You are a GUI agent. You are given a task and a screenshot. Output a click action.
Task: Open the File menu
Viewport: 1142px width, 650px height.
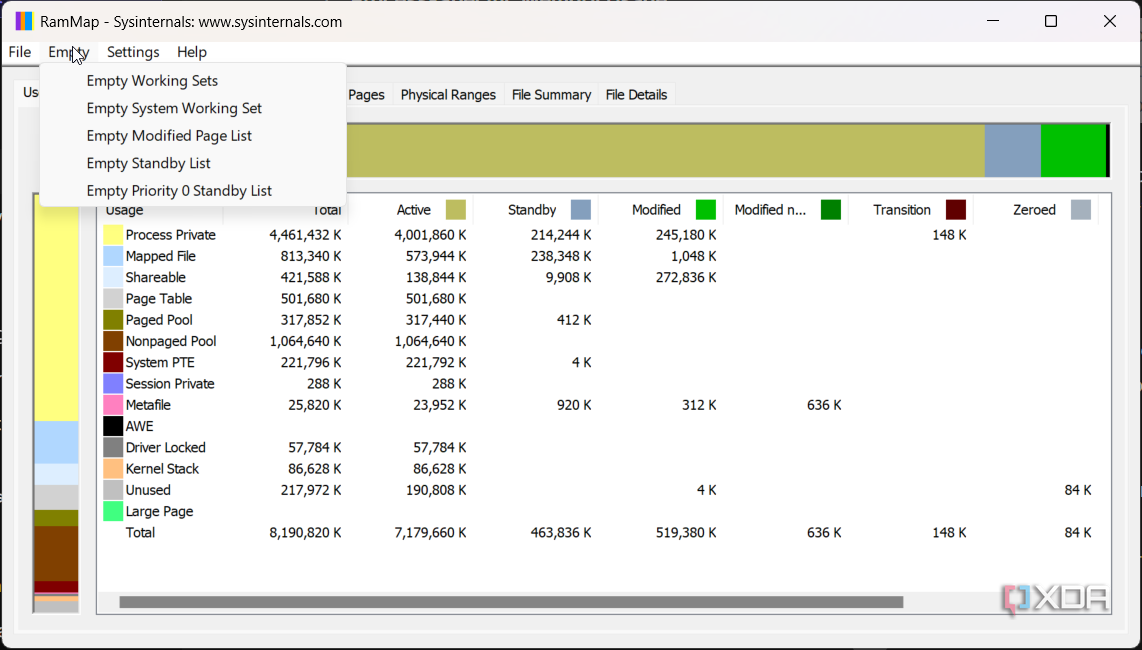20,52
